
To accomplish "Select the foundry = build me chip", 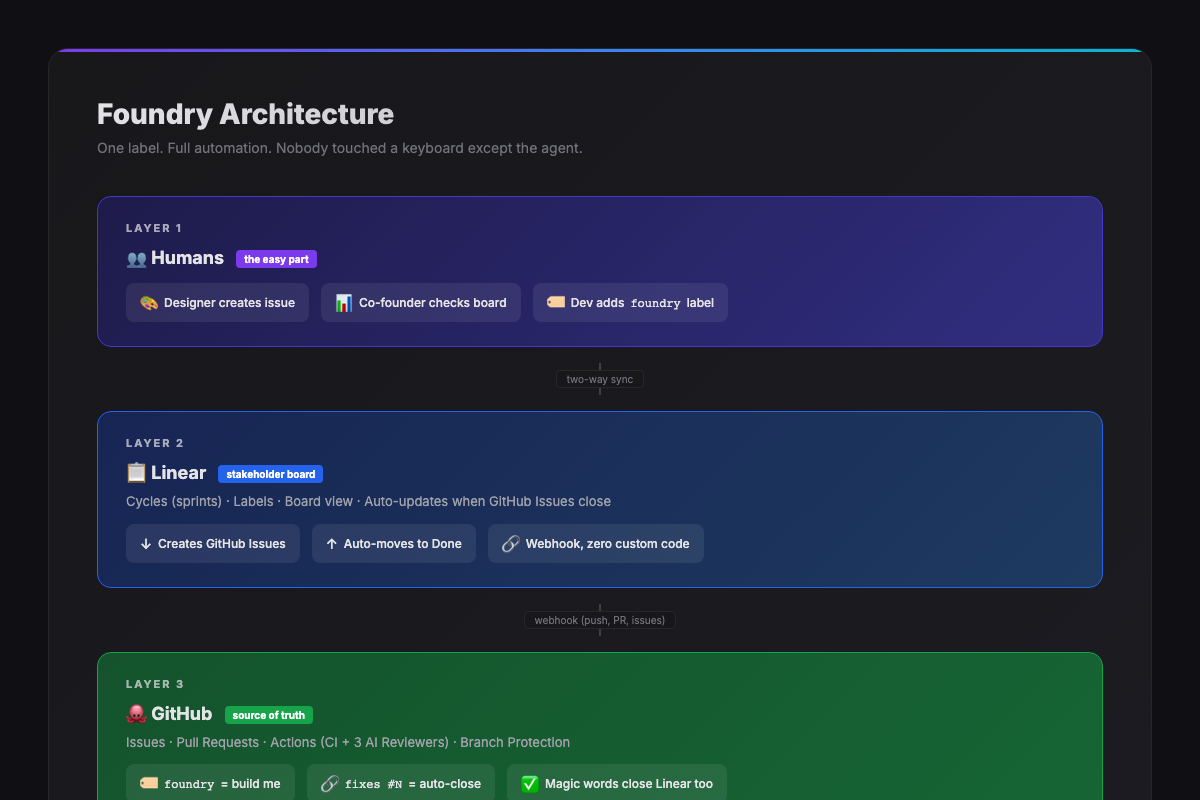I will (x=210, y=784).
